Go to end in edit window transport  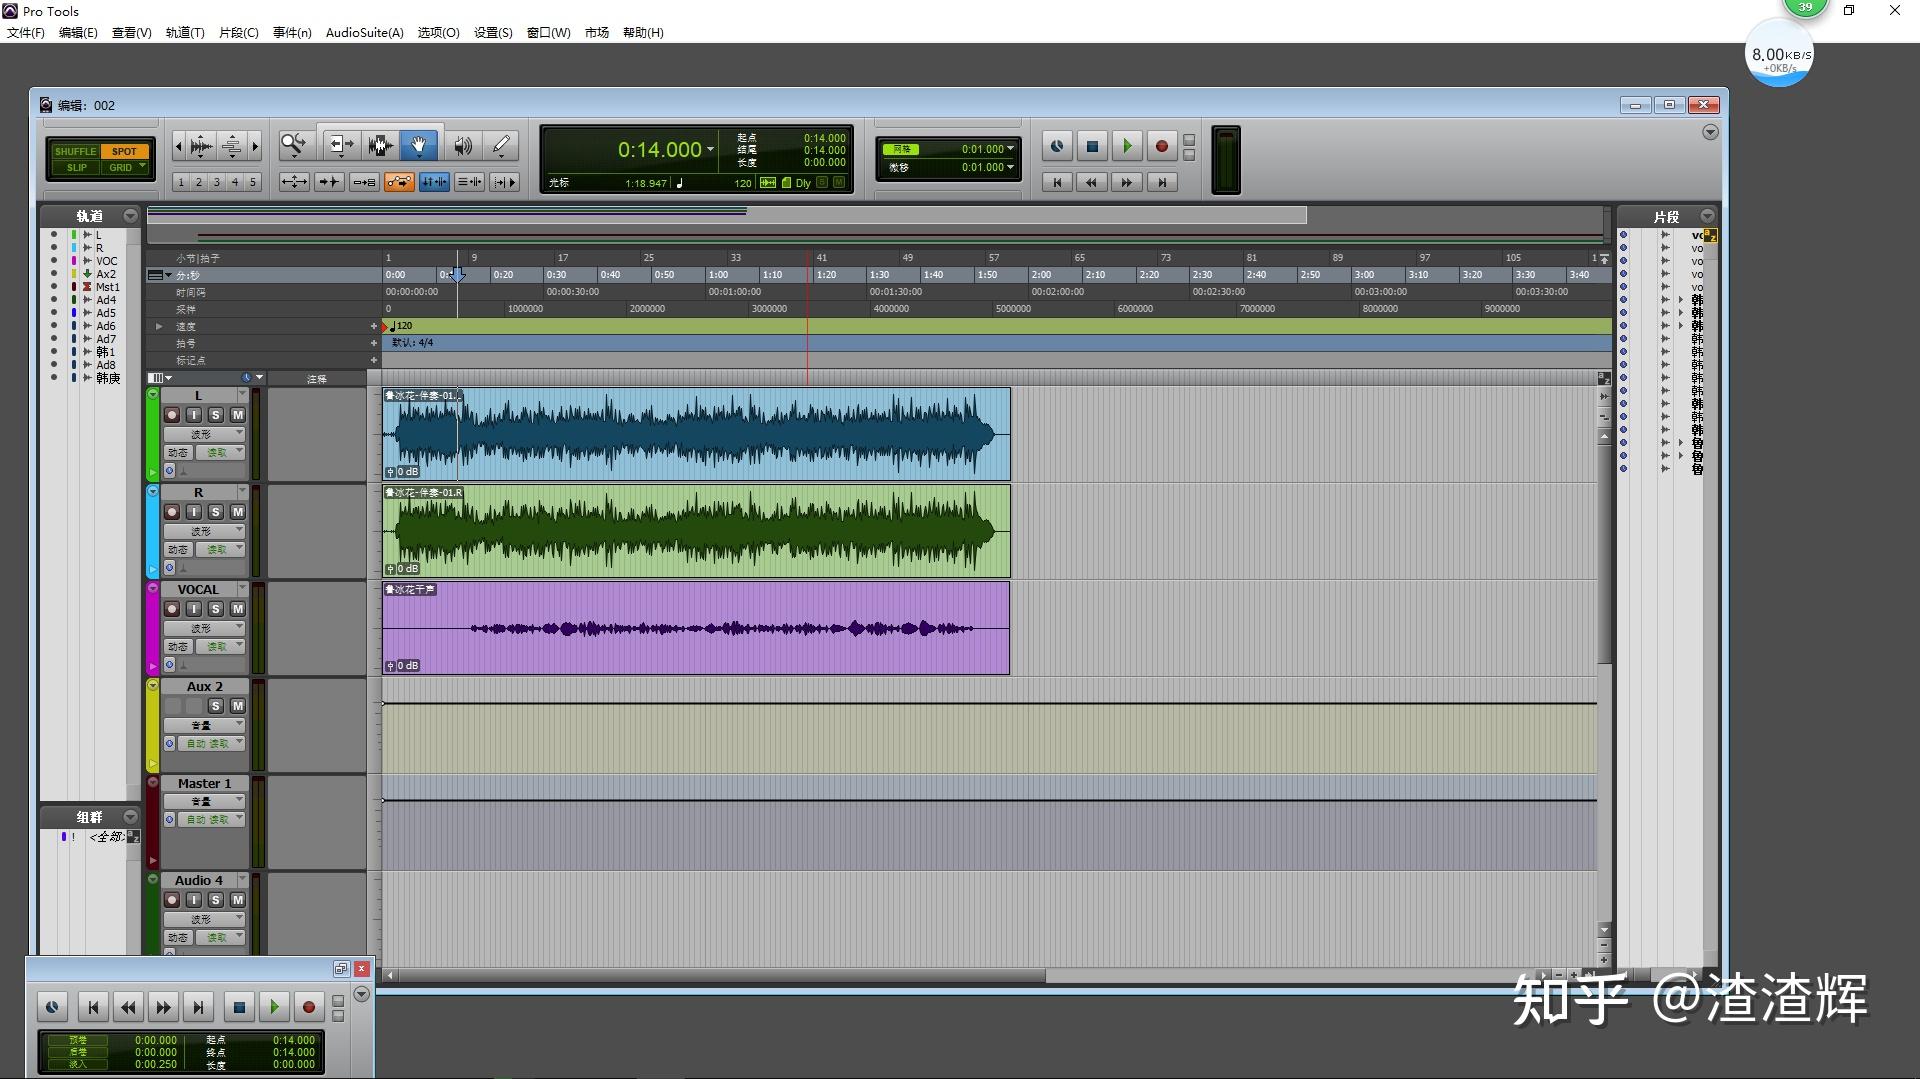tap(1161, 182)
